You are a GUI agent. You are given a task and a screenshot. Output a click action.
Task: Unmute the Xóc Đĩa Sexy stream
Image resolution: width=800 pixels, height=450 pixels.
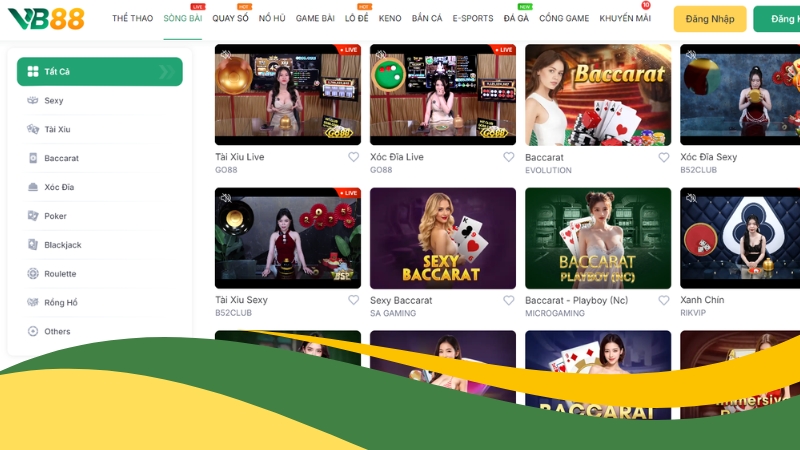click(691, 55)
